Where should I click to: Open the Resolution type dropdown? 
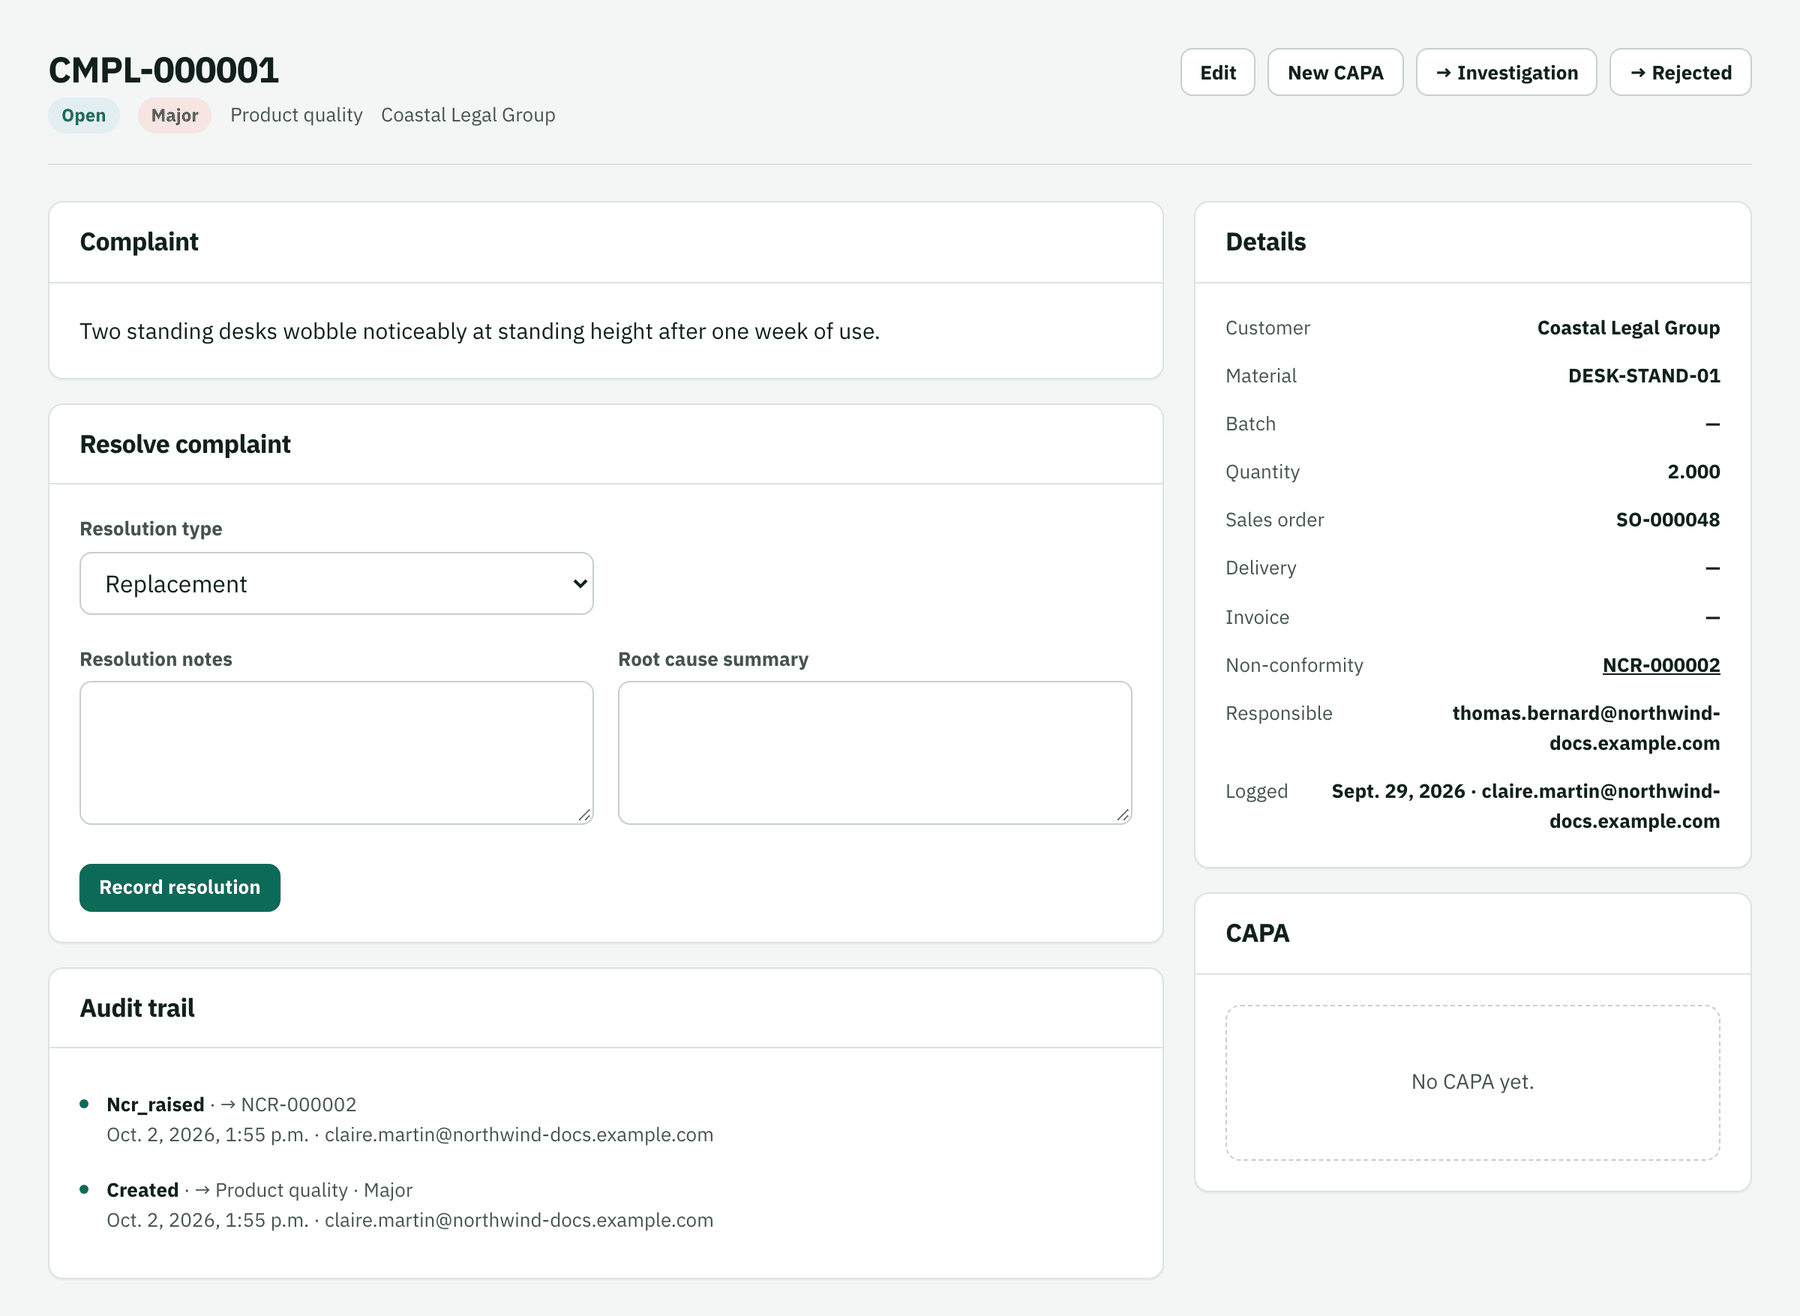(x=336, y=583)
